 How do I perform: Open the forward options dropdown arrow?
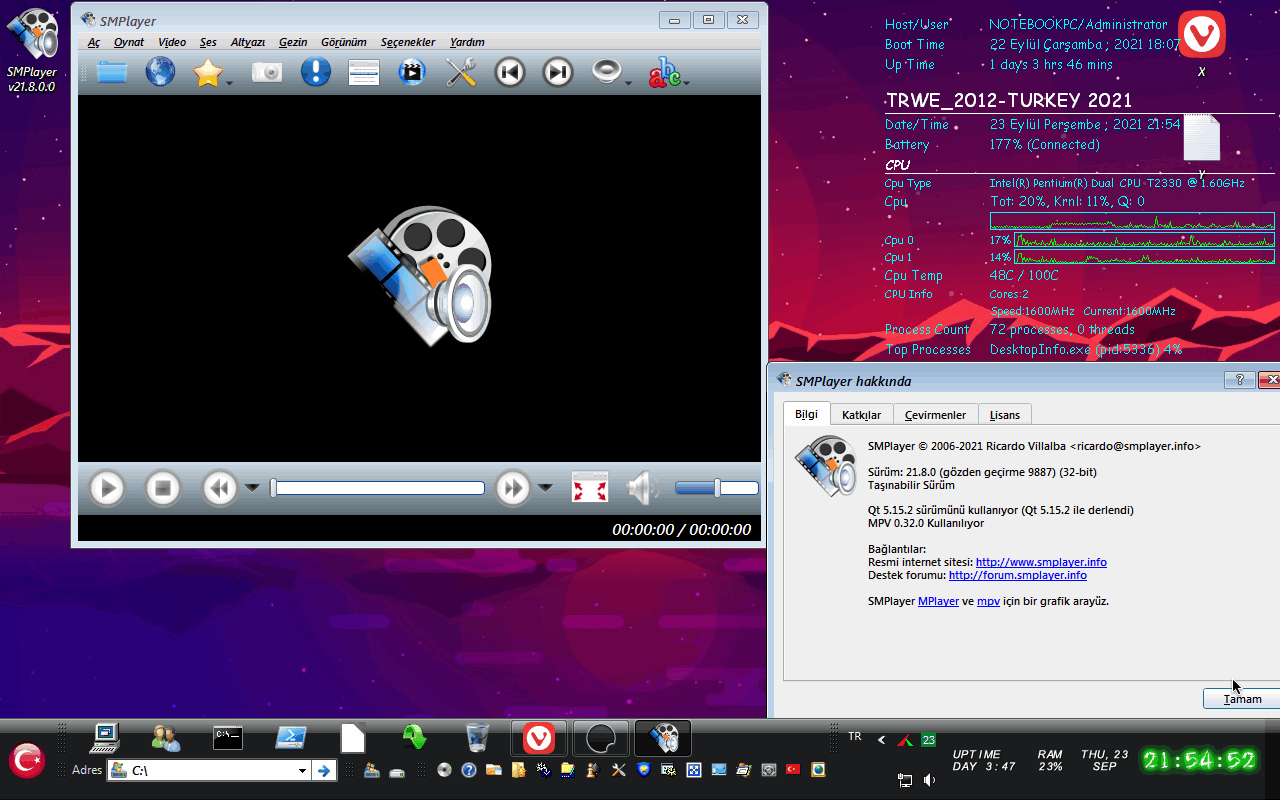545,488
